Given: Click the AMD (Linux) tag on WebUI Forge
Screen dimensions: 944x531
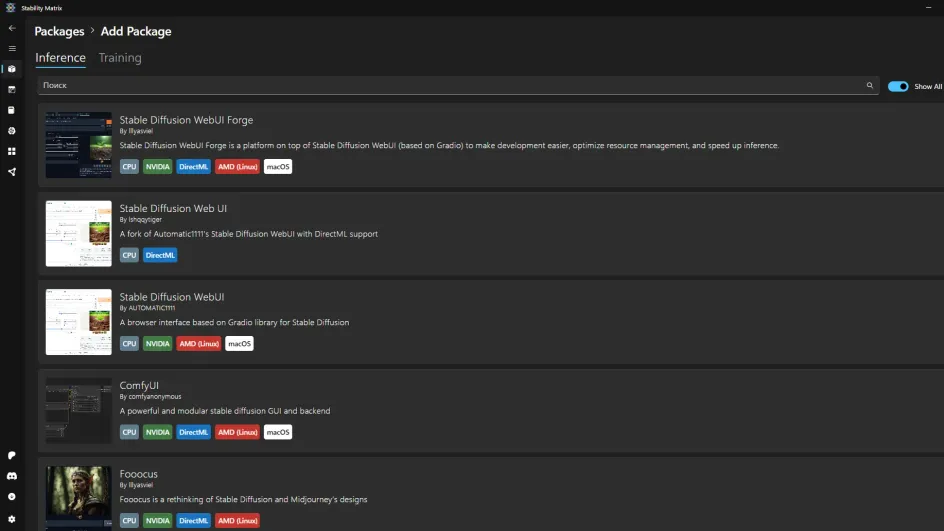Looking at the screenshot, I should [x=237, y=167].
